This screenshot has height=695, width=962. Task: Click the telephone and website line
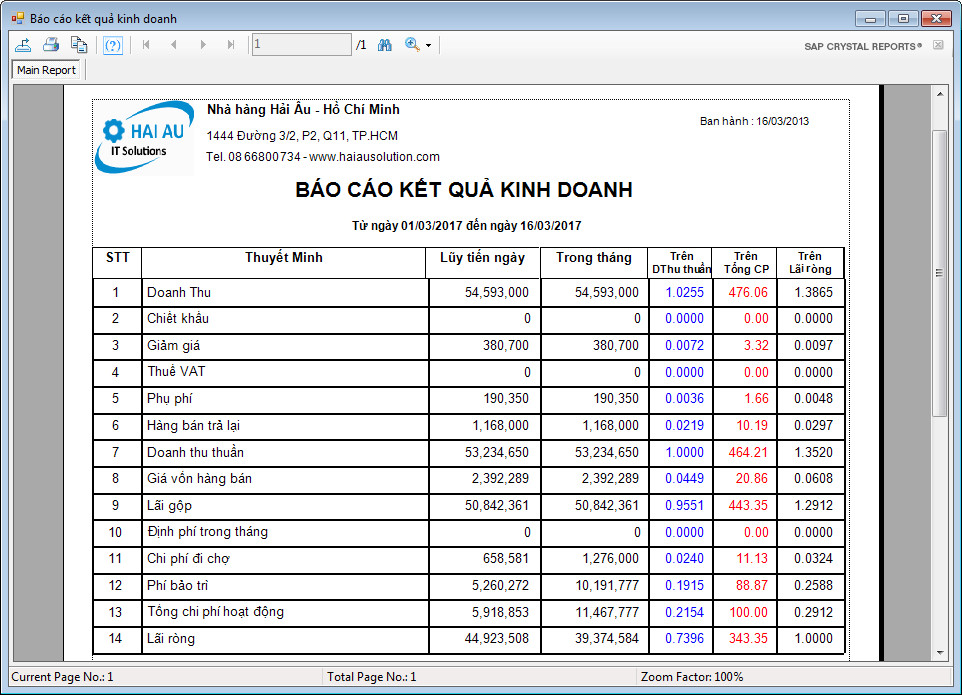coord(323,156)
